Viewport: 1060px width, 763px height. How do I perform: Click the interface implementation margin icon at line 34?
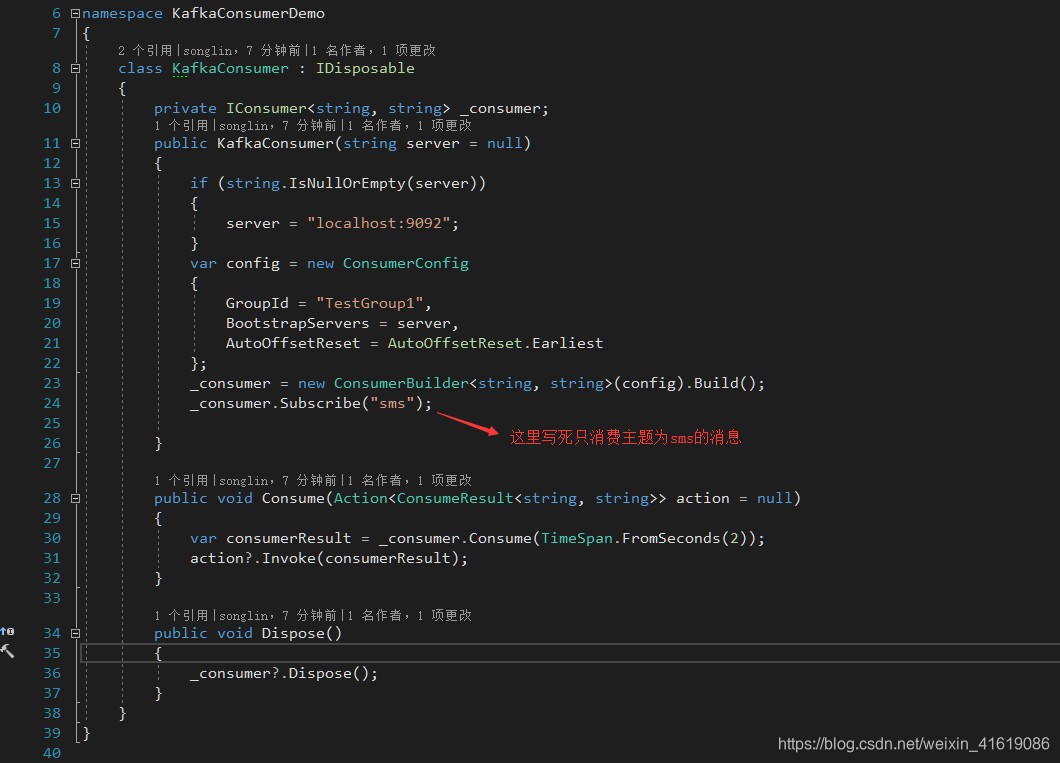7,631
